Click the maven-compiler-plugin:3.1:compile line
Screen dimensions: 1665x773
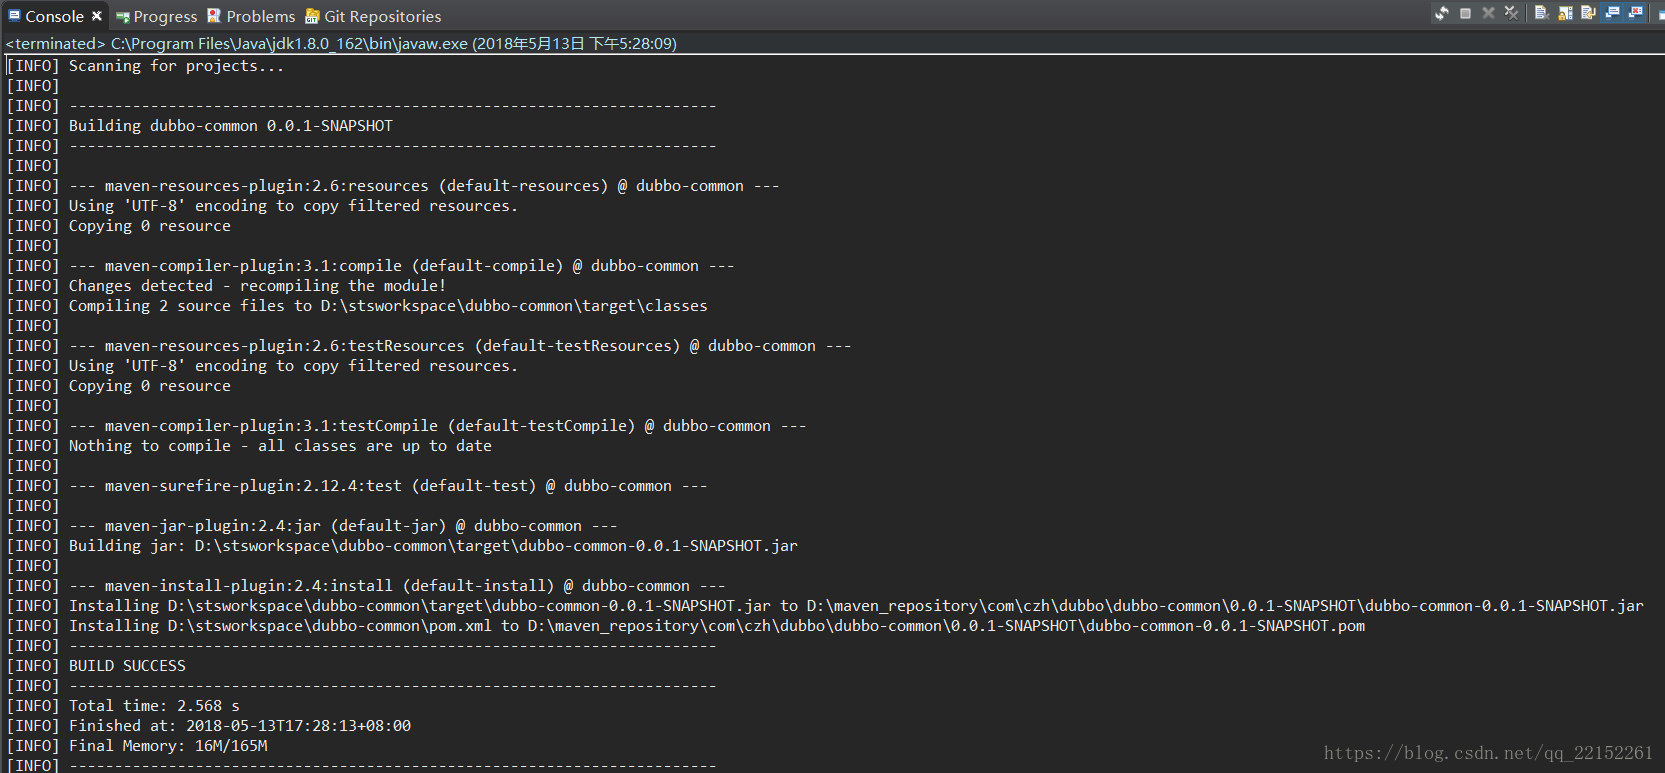[x=371, y=266]
